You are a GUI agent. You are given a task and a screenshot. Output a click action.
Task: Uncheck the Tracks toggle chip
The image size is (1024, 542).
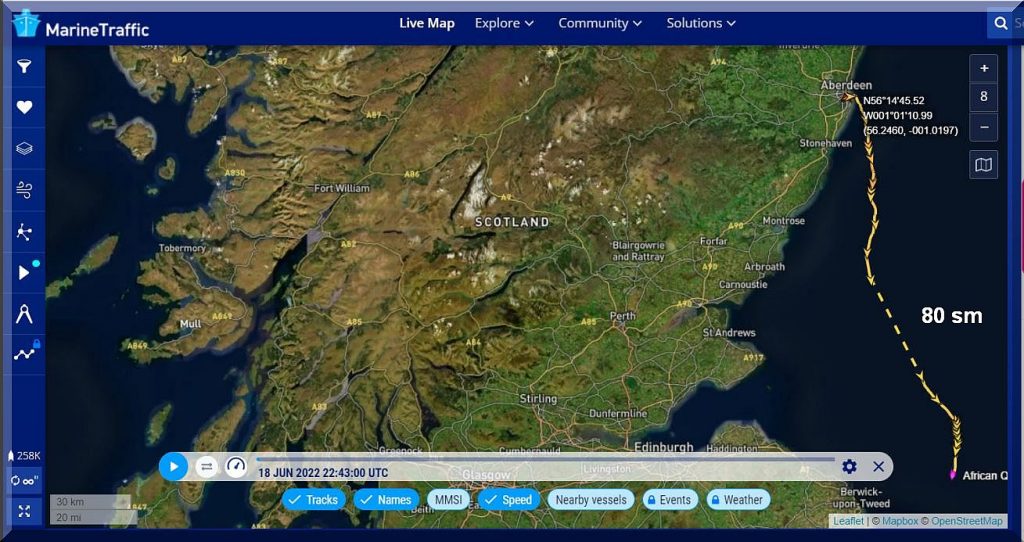coord(313,500)
